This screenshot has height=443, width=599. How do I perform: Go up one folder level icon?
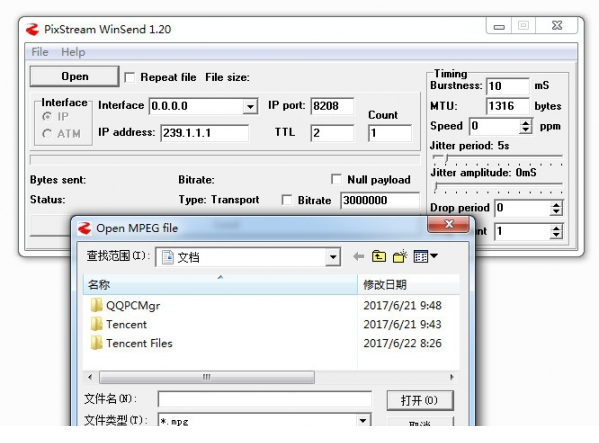click(x=379, y=256)
